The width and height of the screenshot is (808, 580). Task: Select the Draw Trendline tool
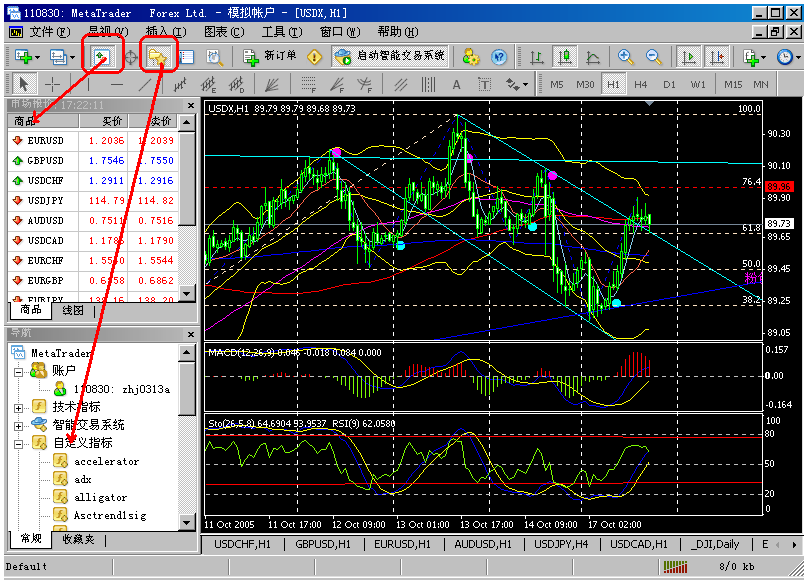tap(145, 86)
